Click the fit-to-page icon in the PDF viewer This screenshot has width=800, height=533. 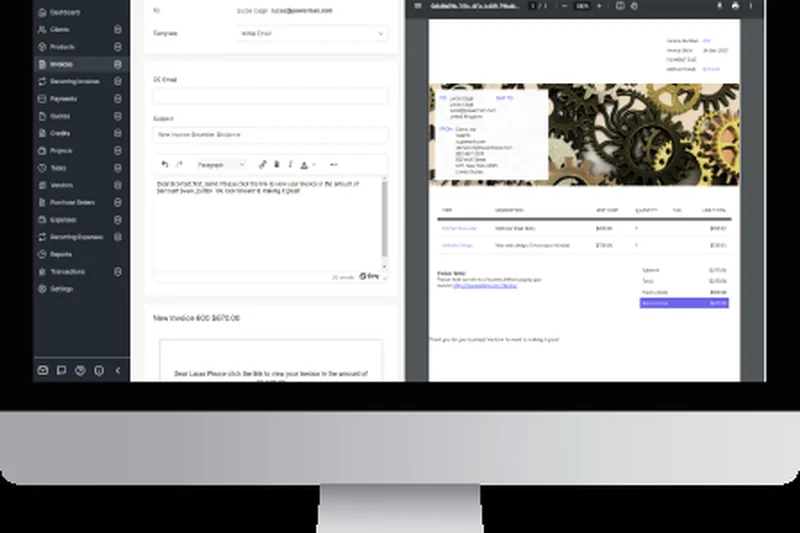[620, 6]
